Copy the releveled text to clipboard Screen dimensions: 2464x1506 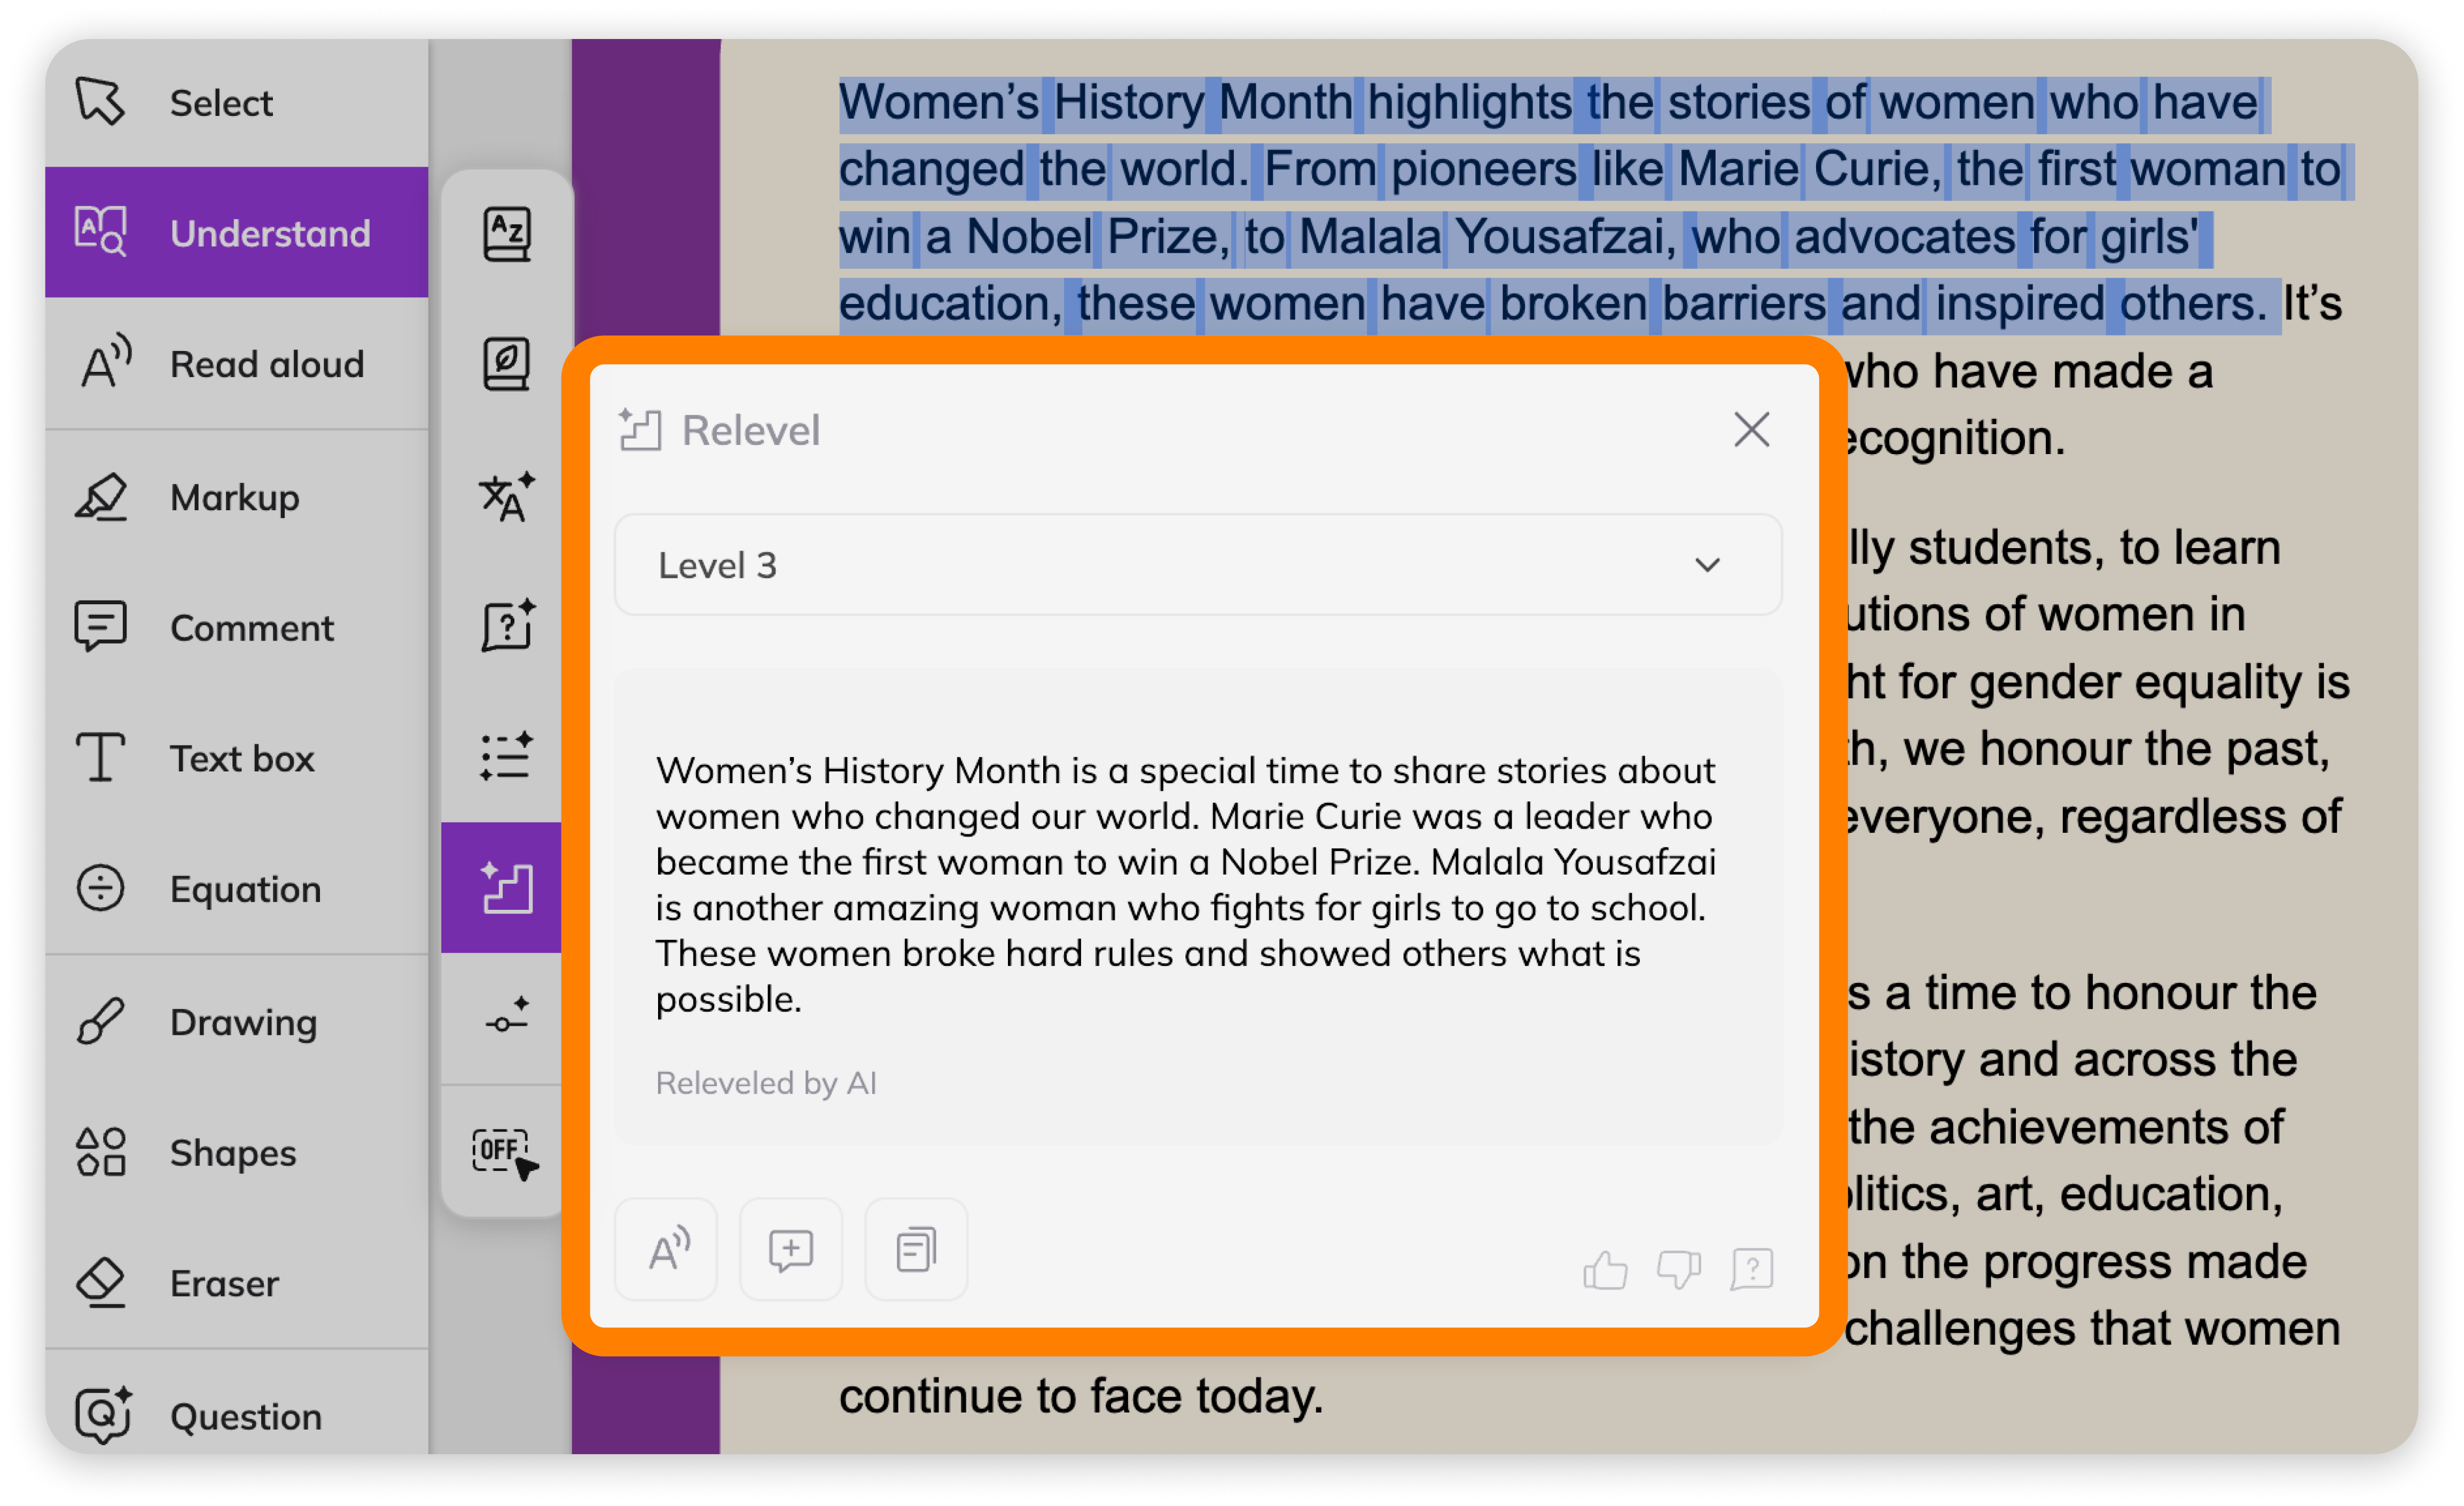coord(916,1250)
